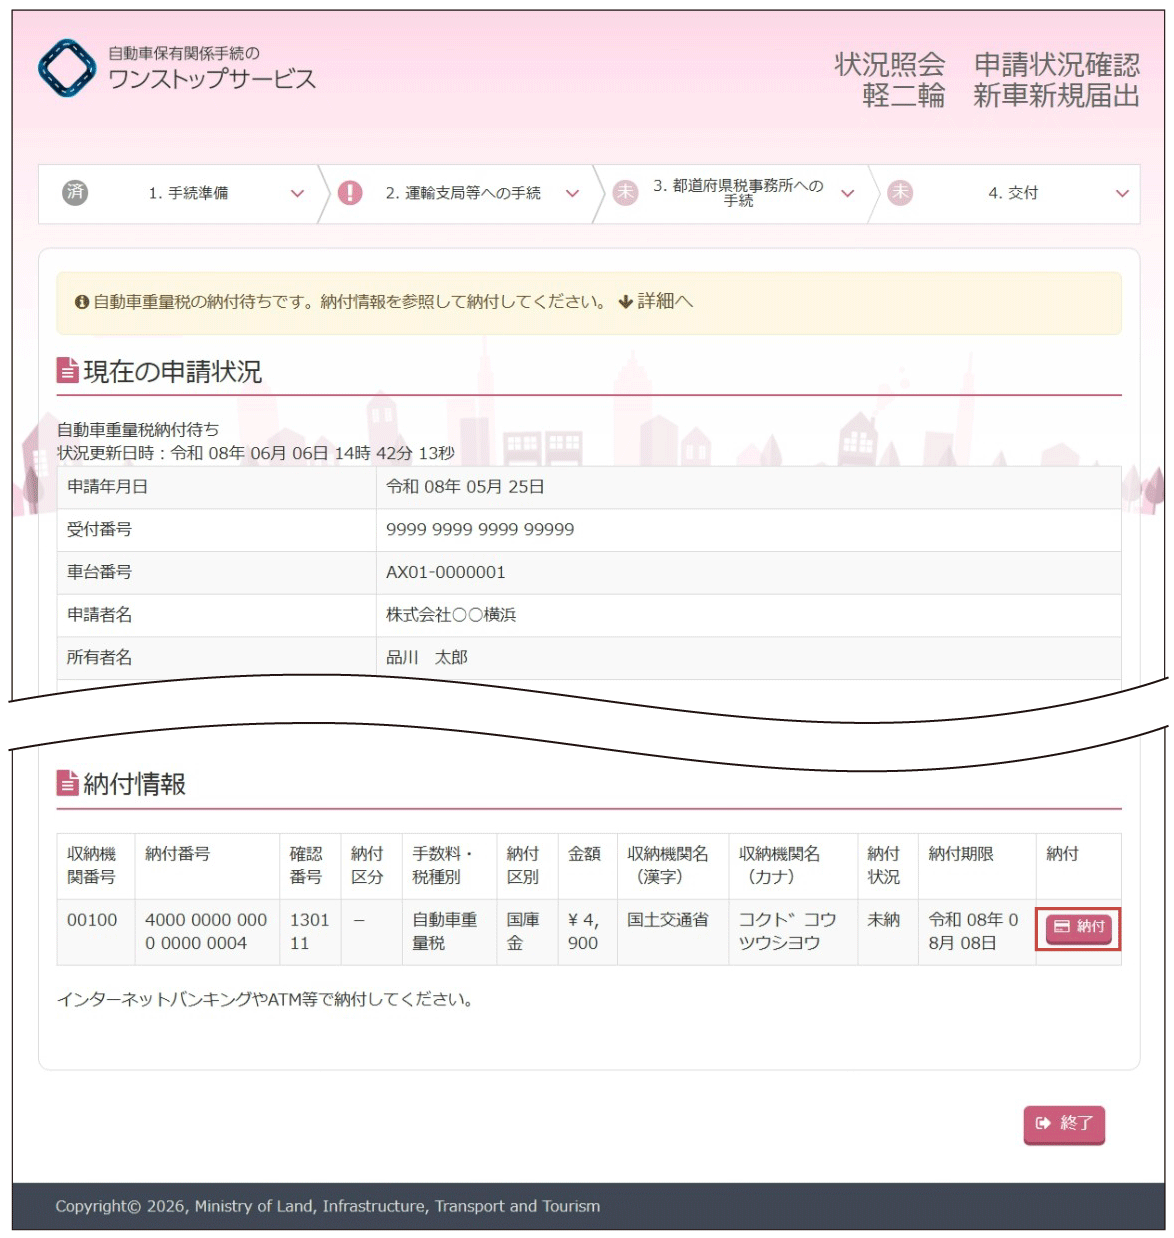Expand the 運輸支局等への手続 step chevron
Screen dimensions: 1174x1238
click(572, 193)
